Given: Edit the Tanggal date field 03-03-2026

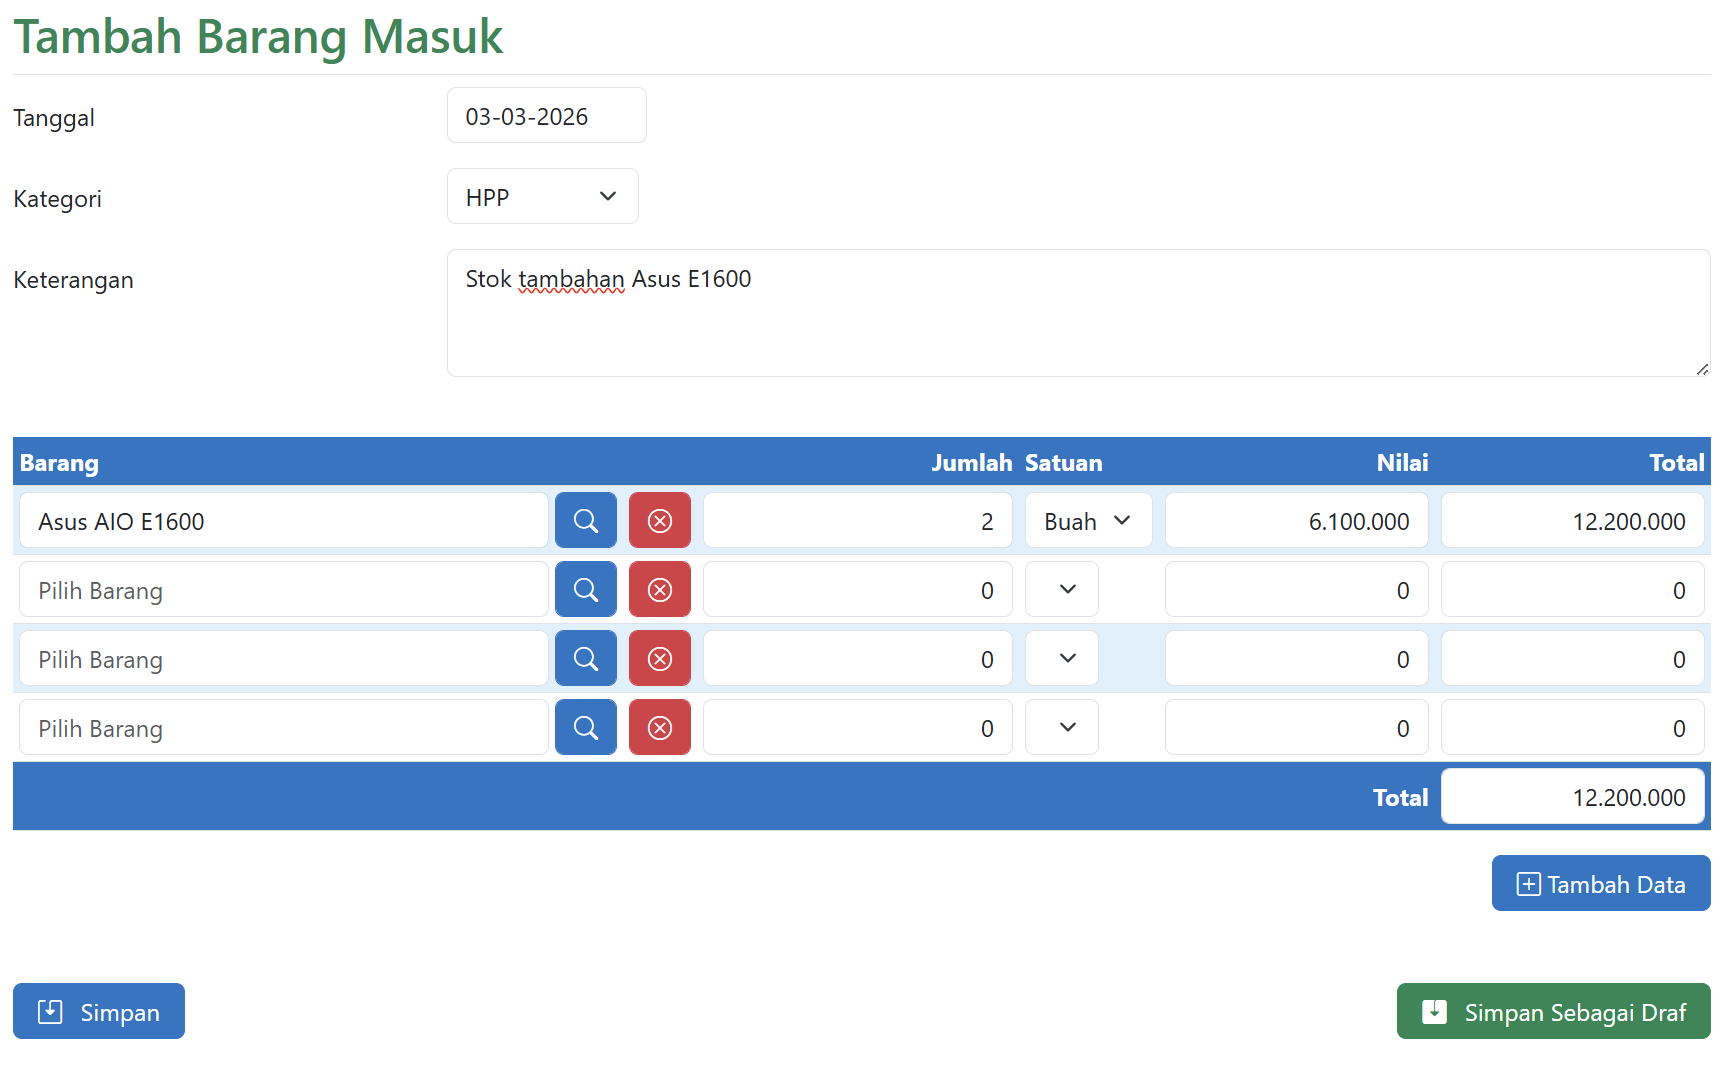Looking at the screenshot, I should (547, 115).
